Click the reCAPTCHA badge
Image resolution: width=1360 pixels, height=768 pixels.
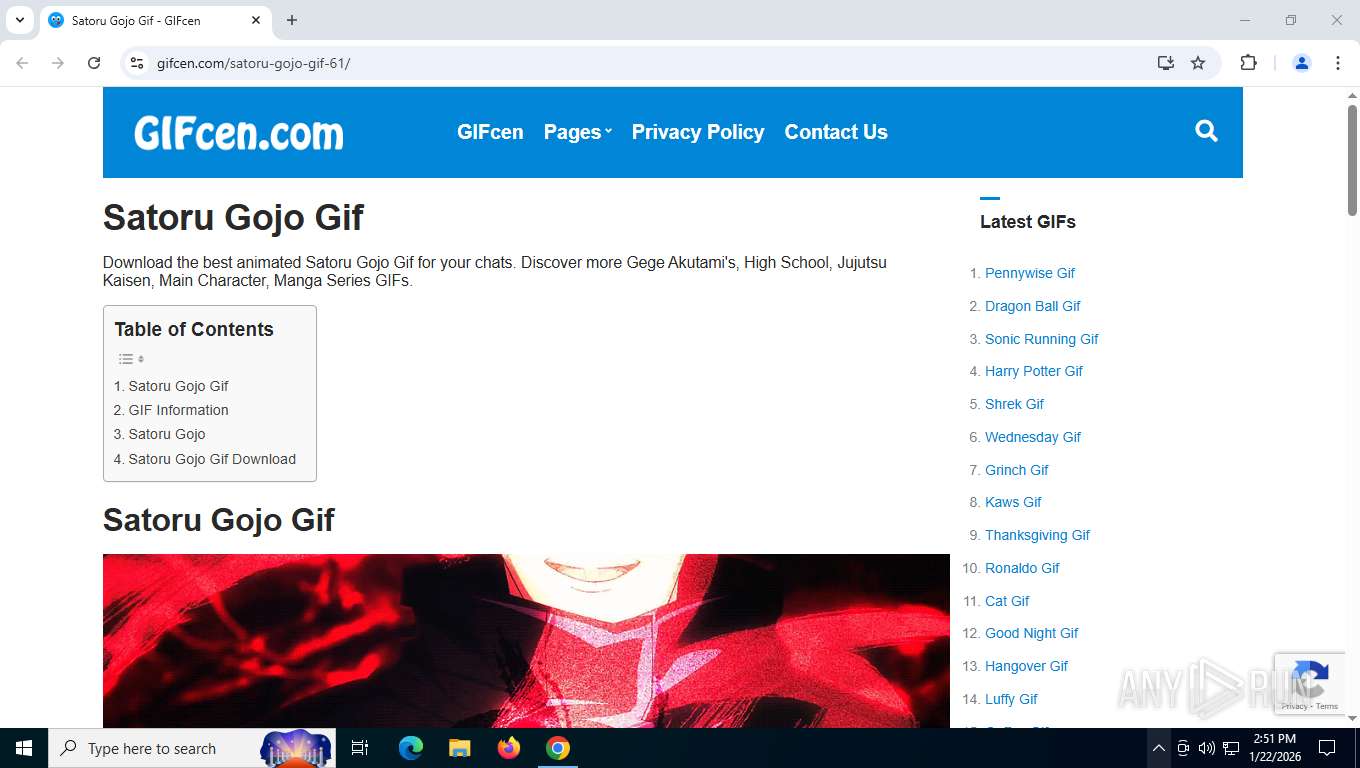pyautogui.click(x=1308, y=683)
